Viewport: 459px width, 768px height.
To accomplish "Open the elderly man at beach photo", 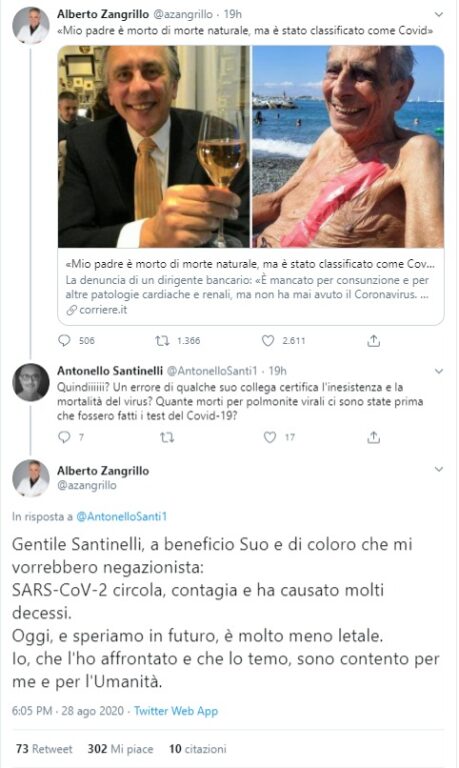I will (x=348, y=146).
